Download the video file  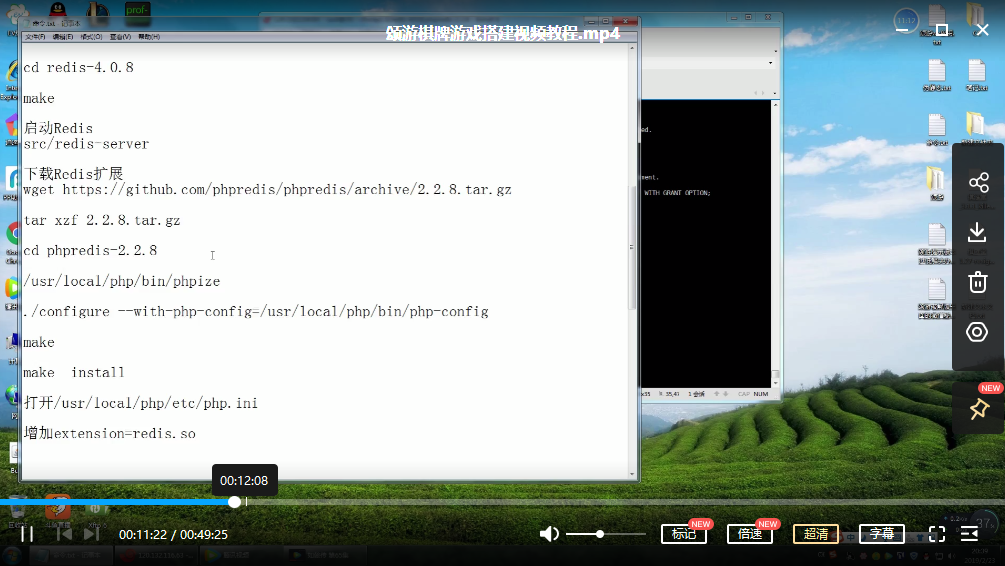pyautogui.click(x=978, y=232)
